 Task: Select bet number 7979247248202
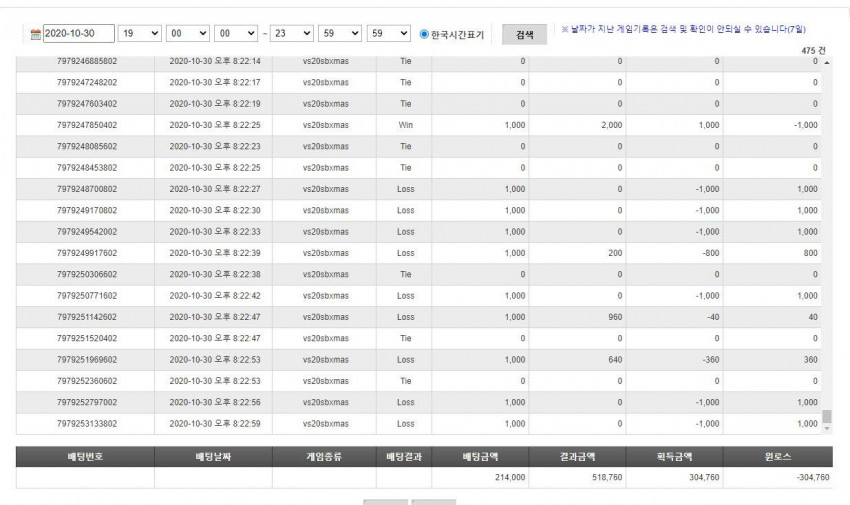coord(87,82)
